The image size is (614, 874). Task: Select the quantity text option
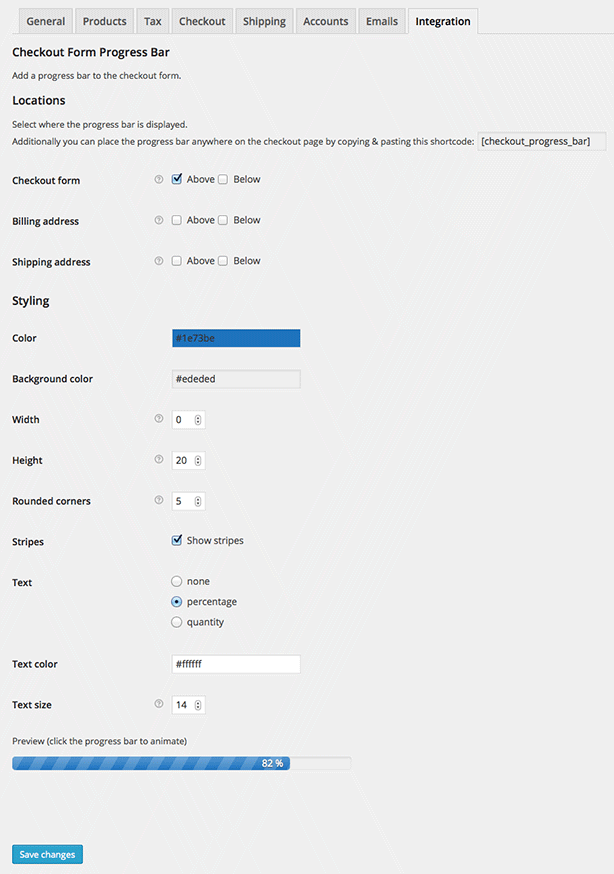177,622
